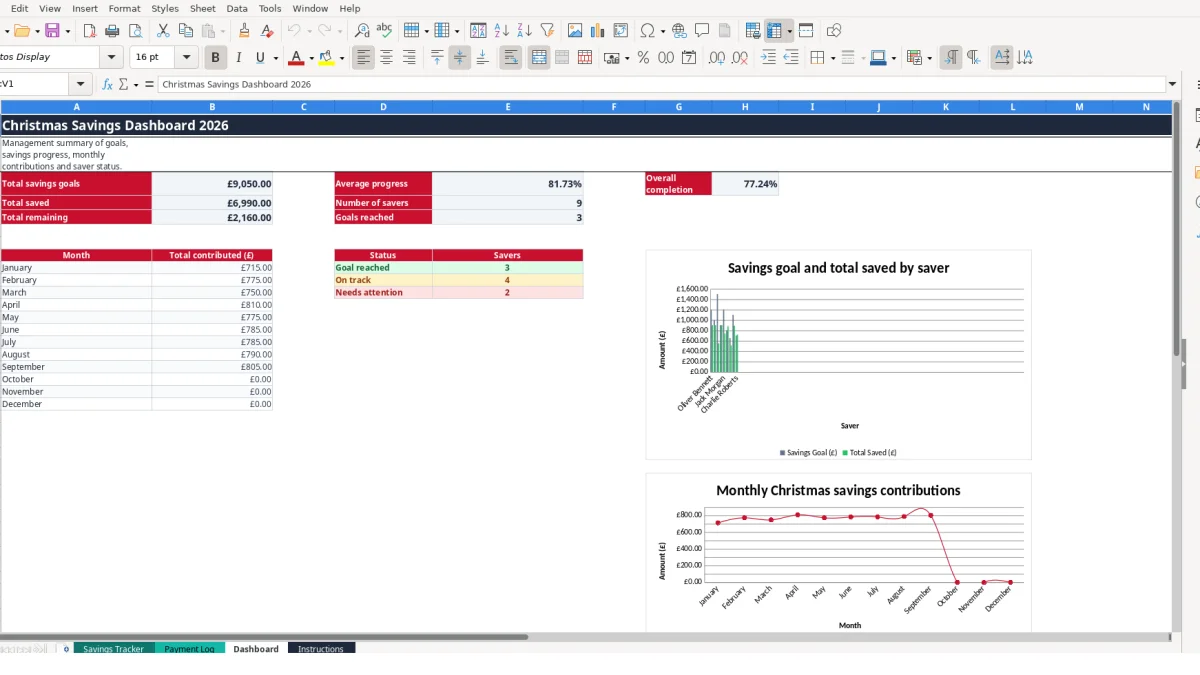The height and width of the screenshot is (675, 1200).
Task: Switch to right-to-left text direction
Action: (973, 58)
